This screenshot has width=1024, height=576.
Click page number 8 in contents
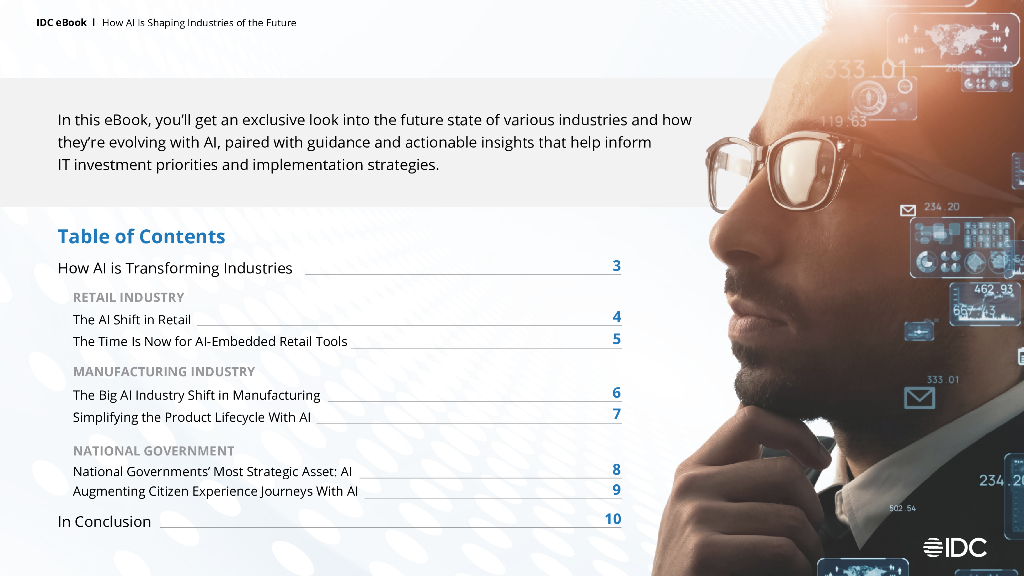(x=617, y=469)
